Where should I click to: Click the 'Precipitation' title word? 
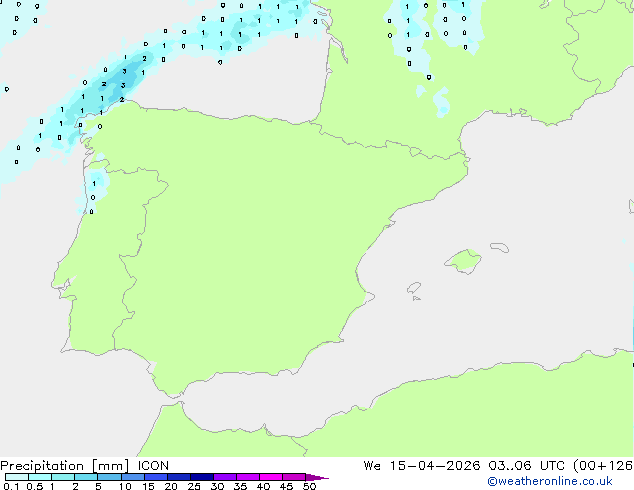42,466
